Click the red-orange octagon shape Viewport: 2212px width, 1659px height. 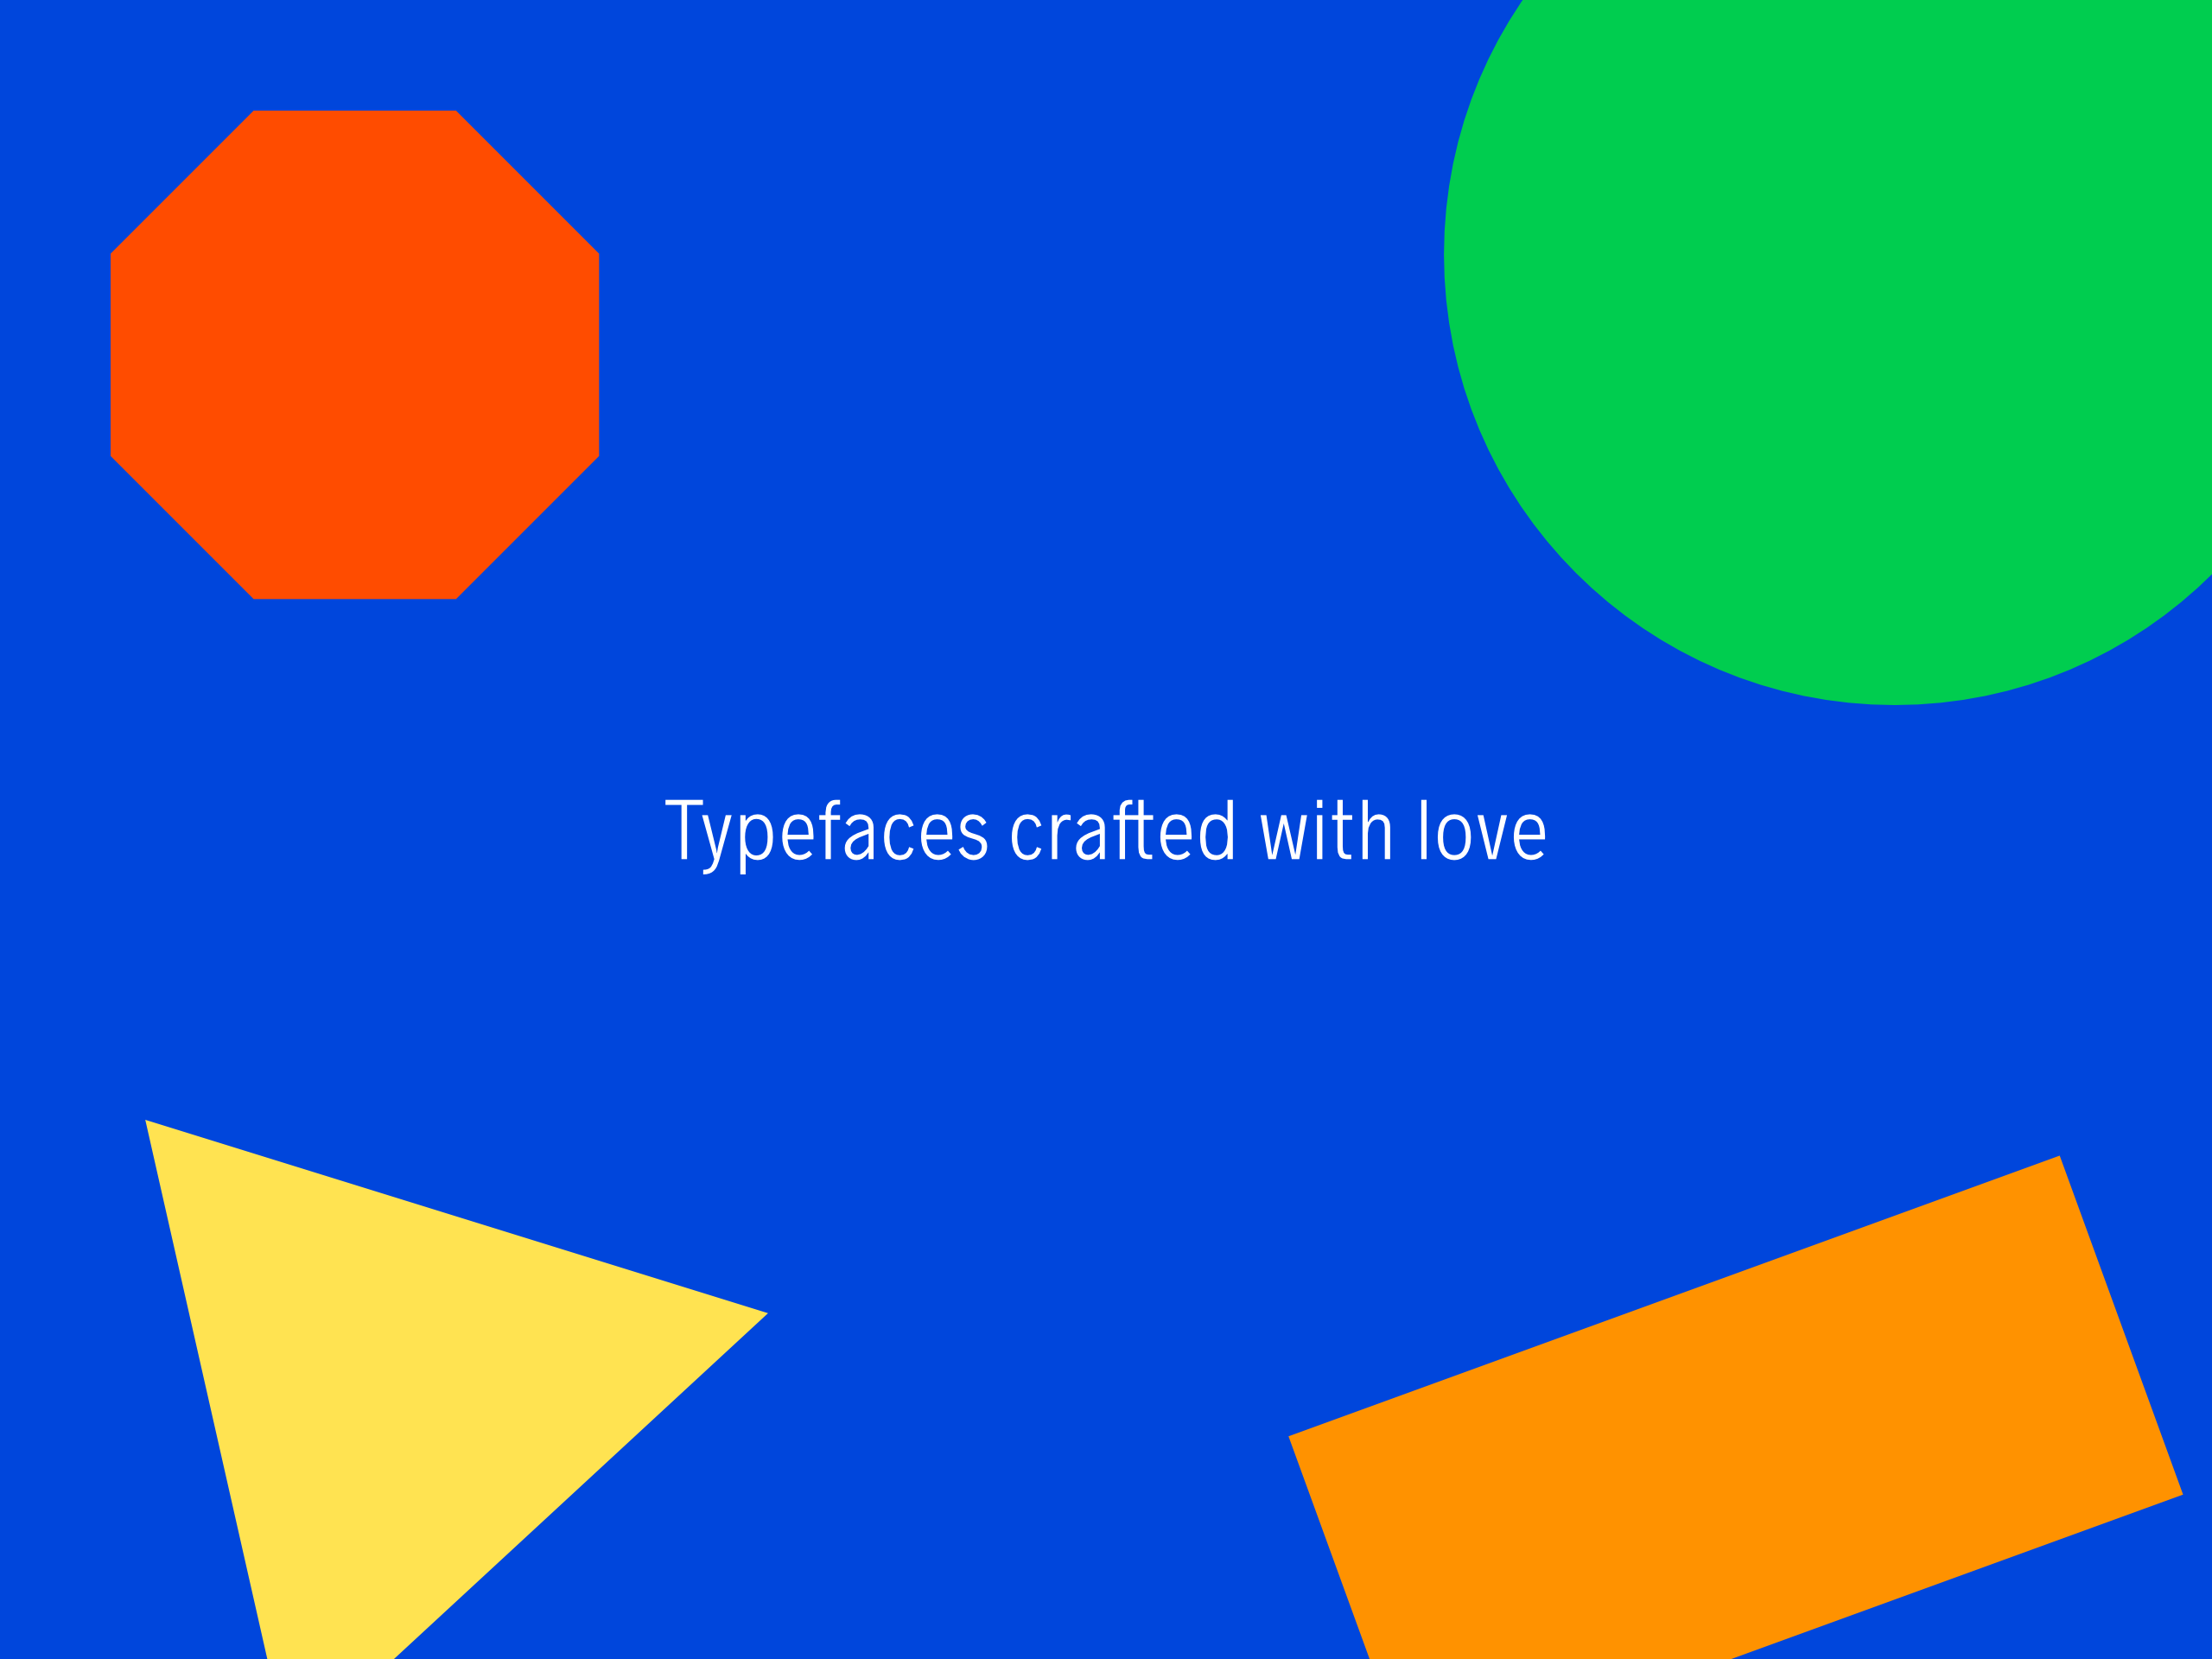coord(354,355)
